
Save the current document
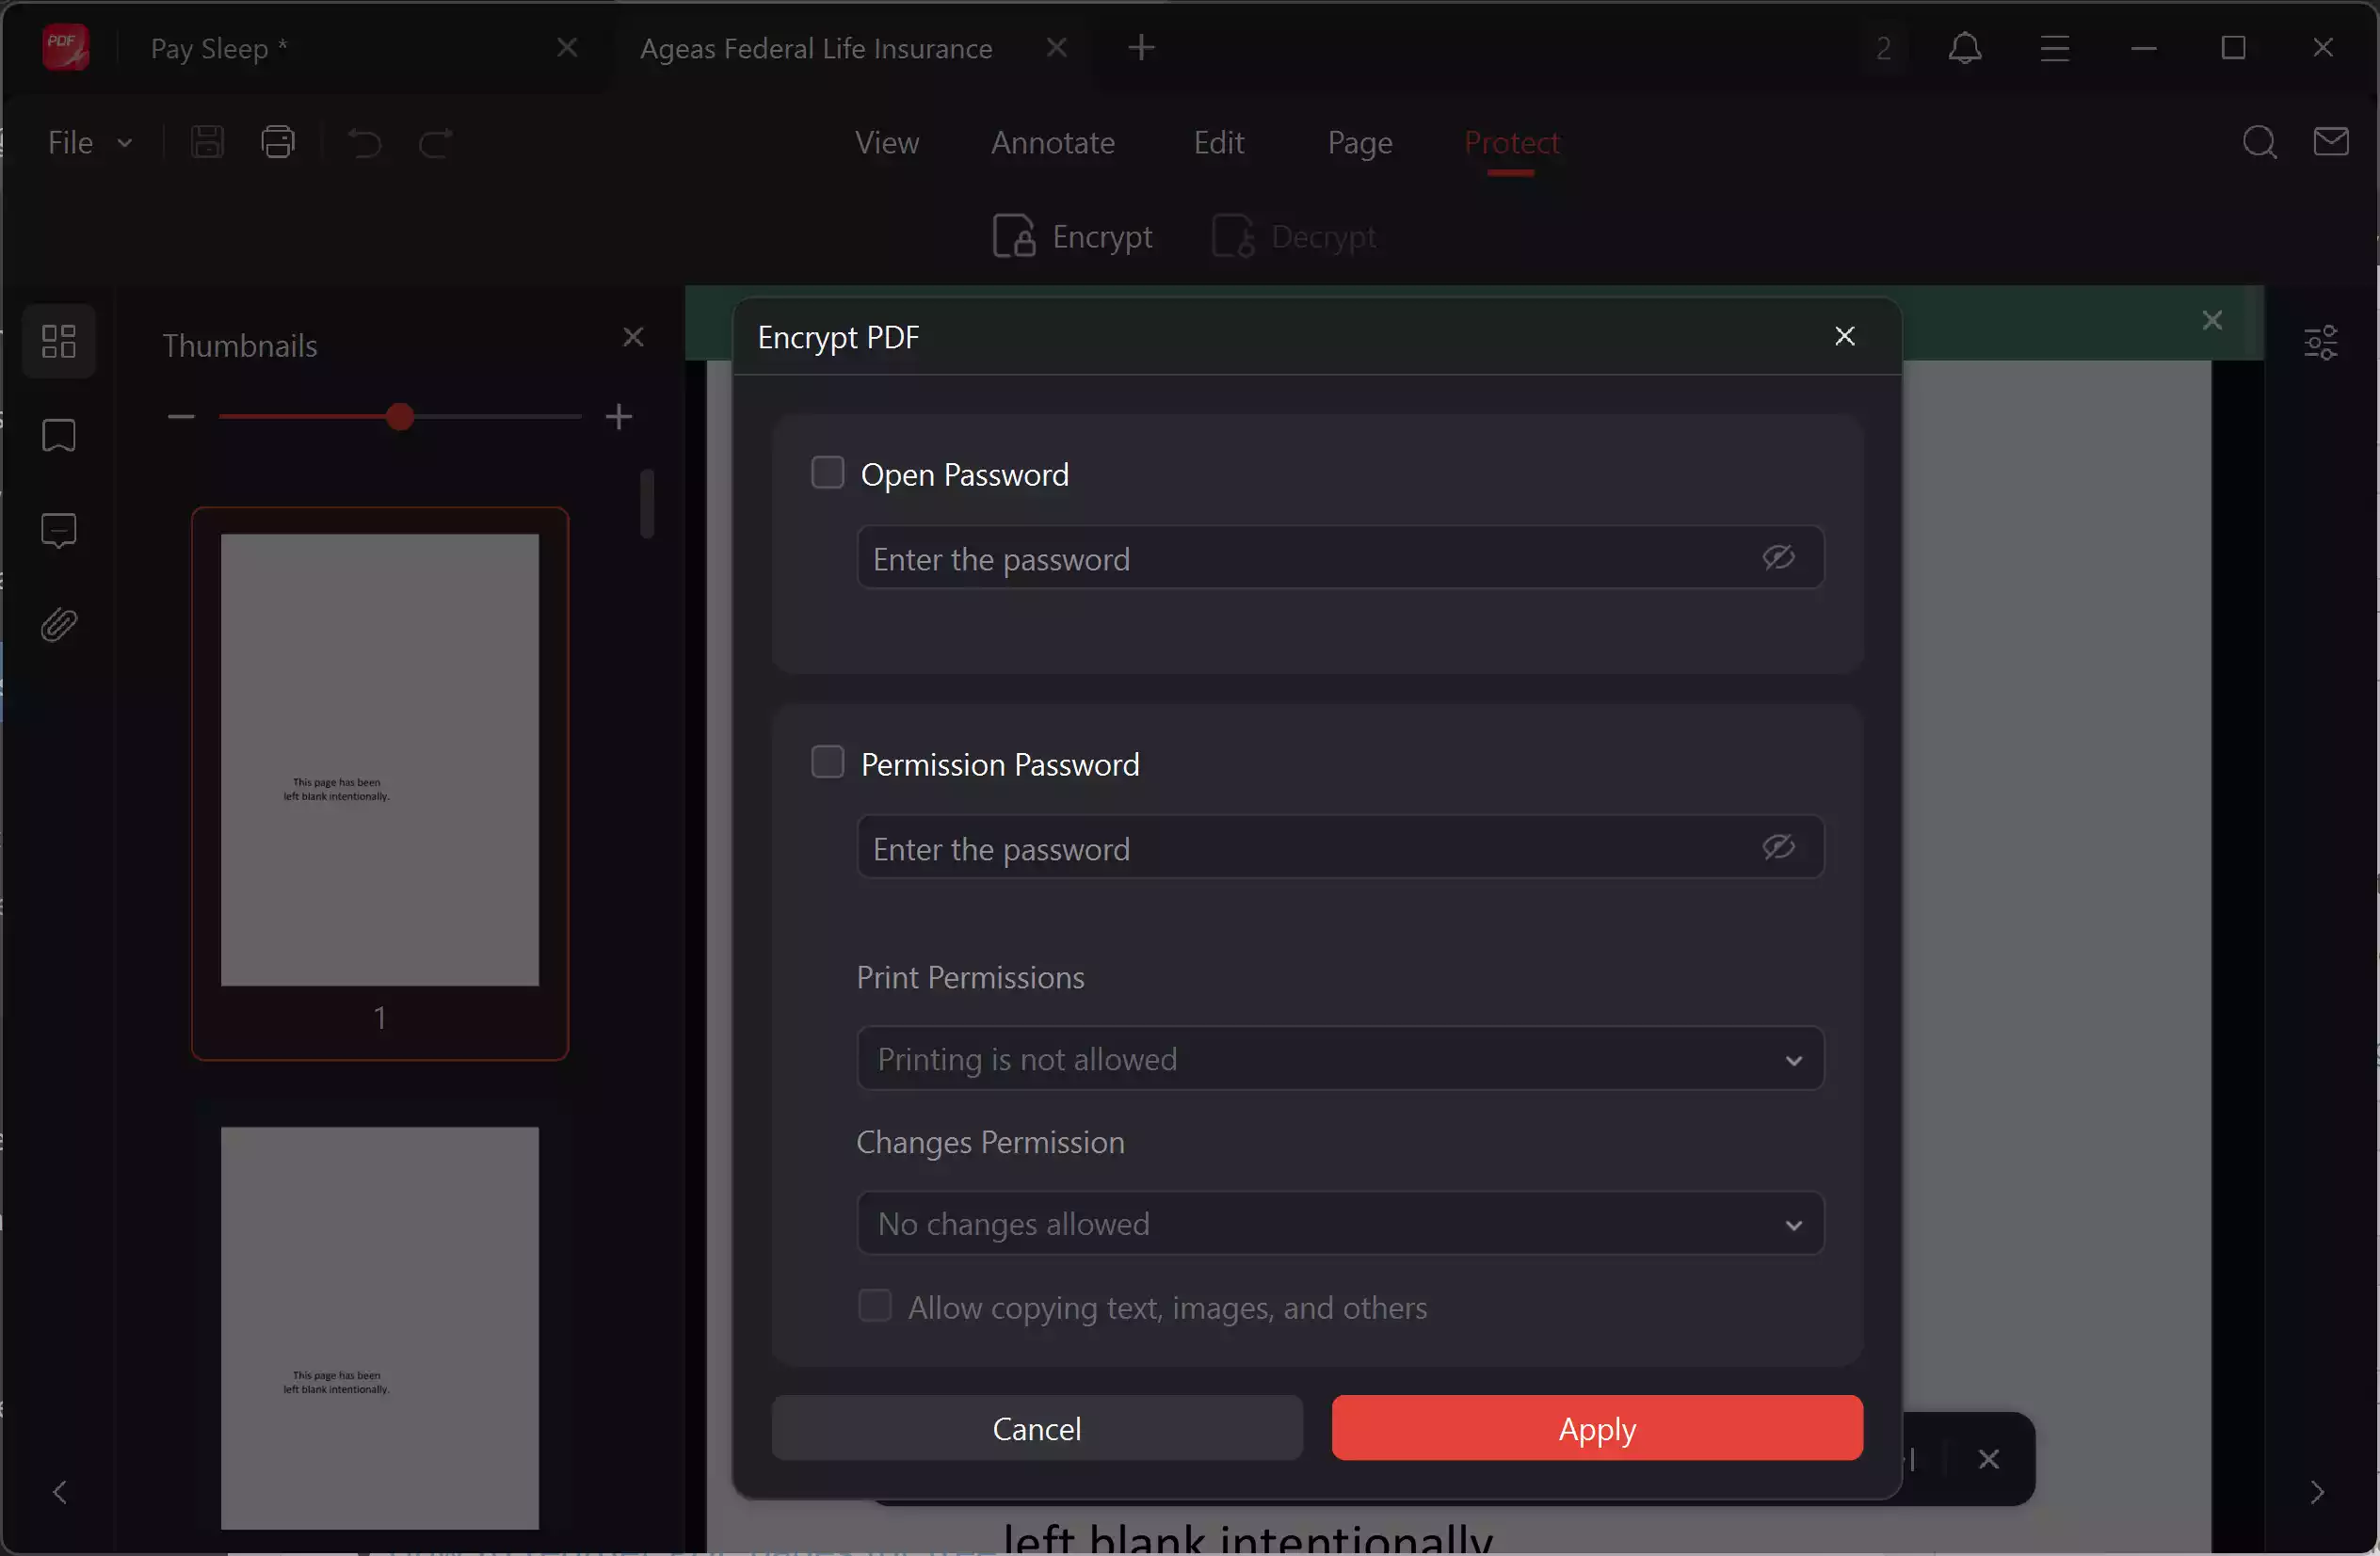click(208, 142)
